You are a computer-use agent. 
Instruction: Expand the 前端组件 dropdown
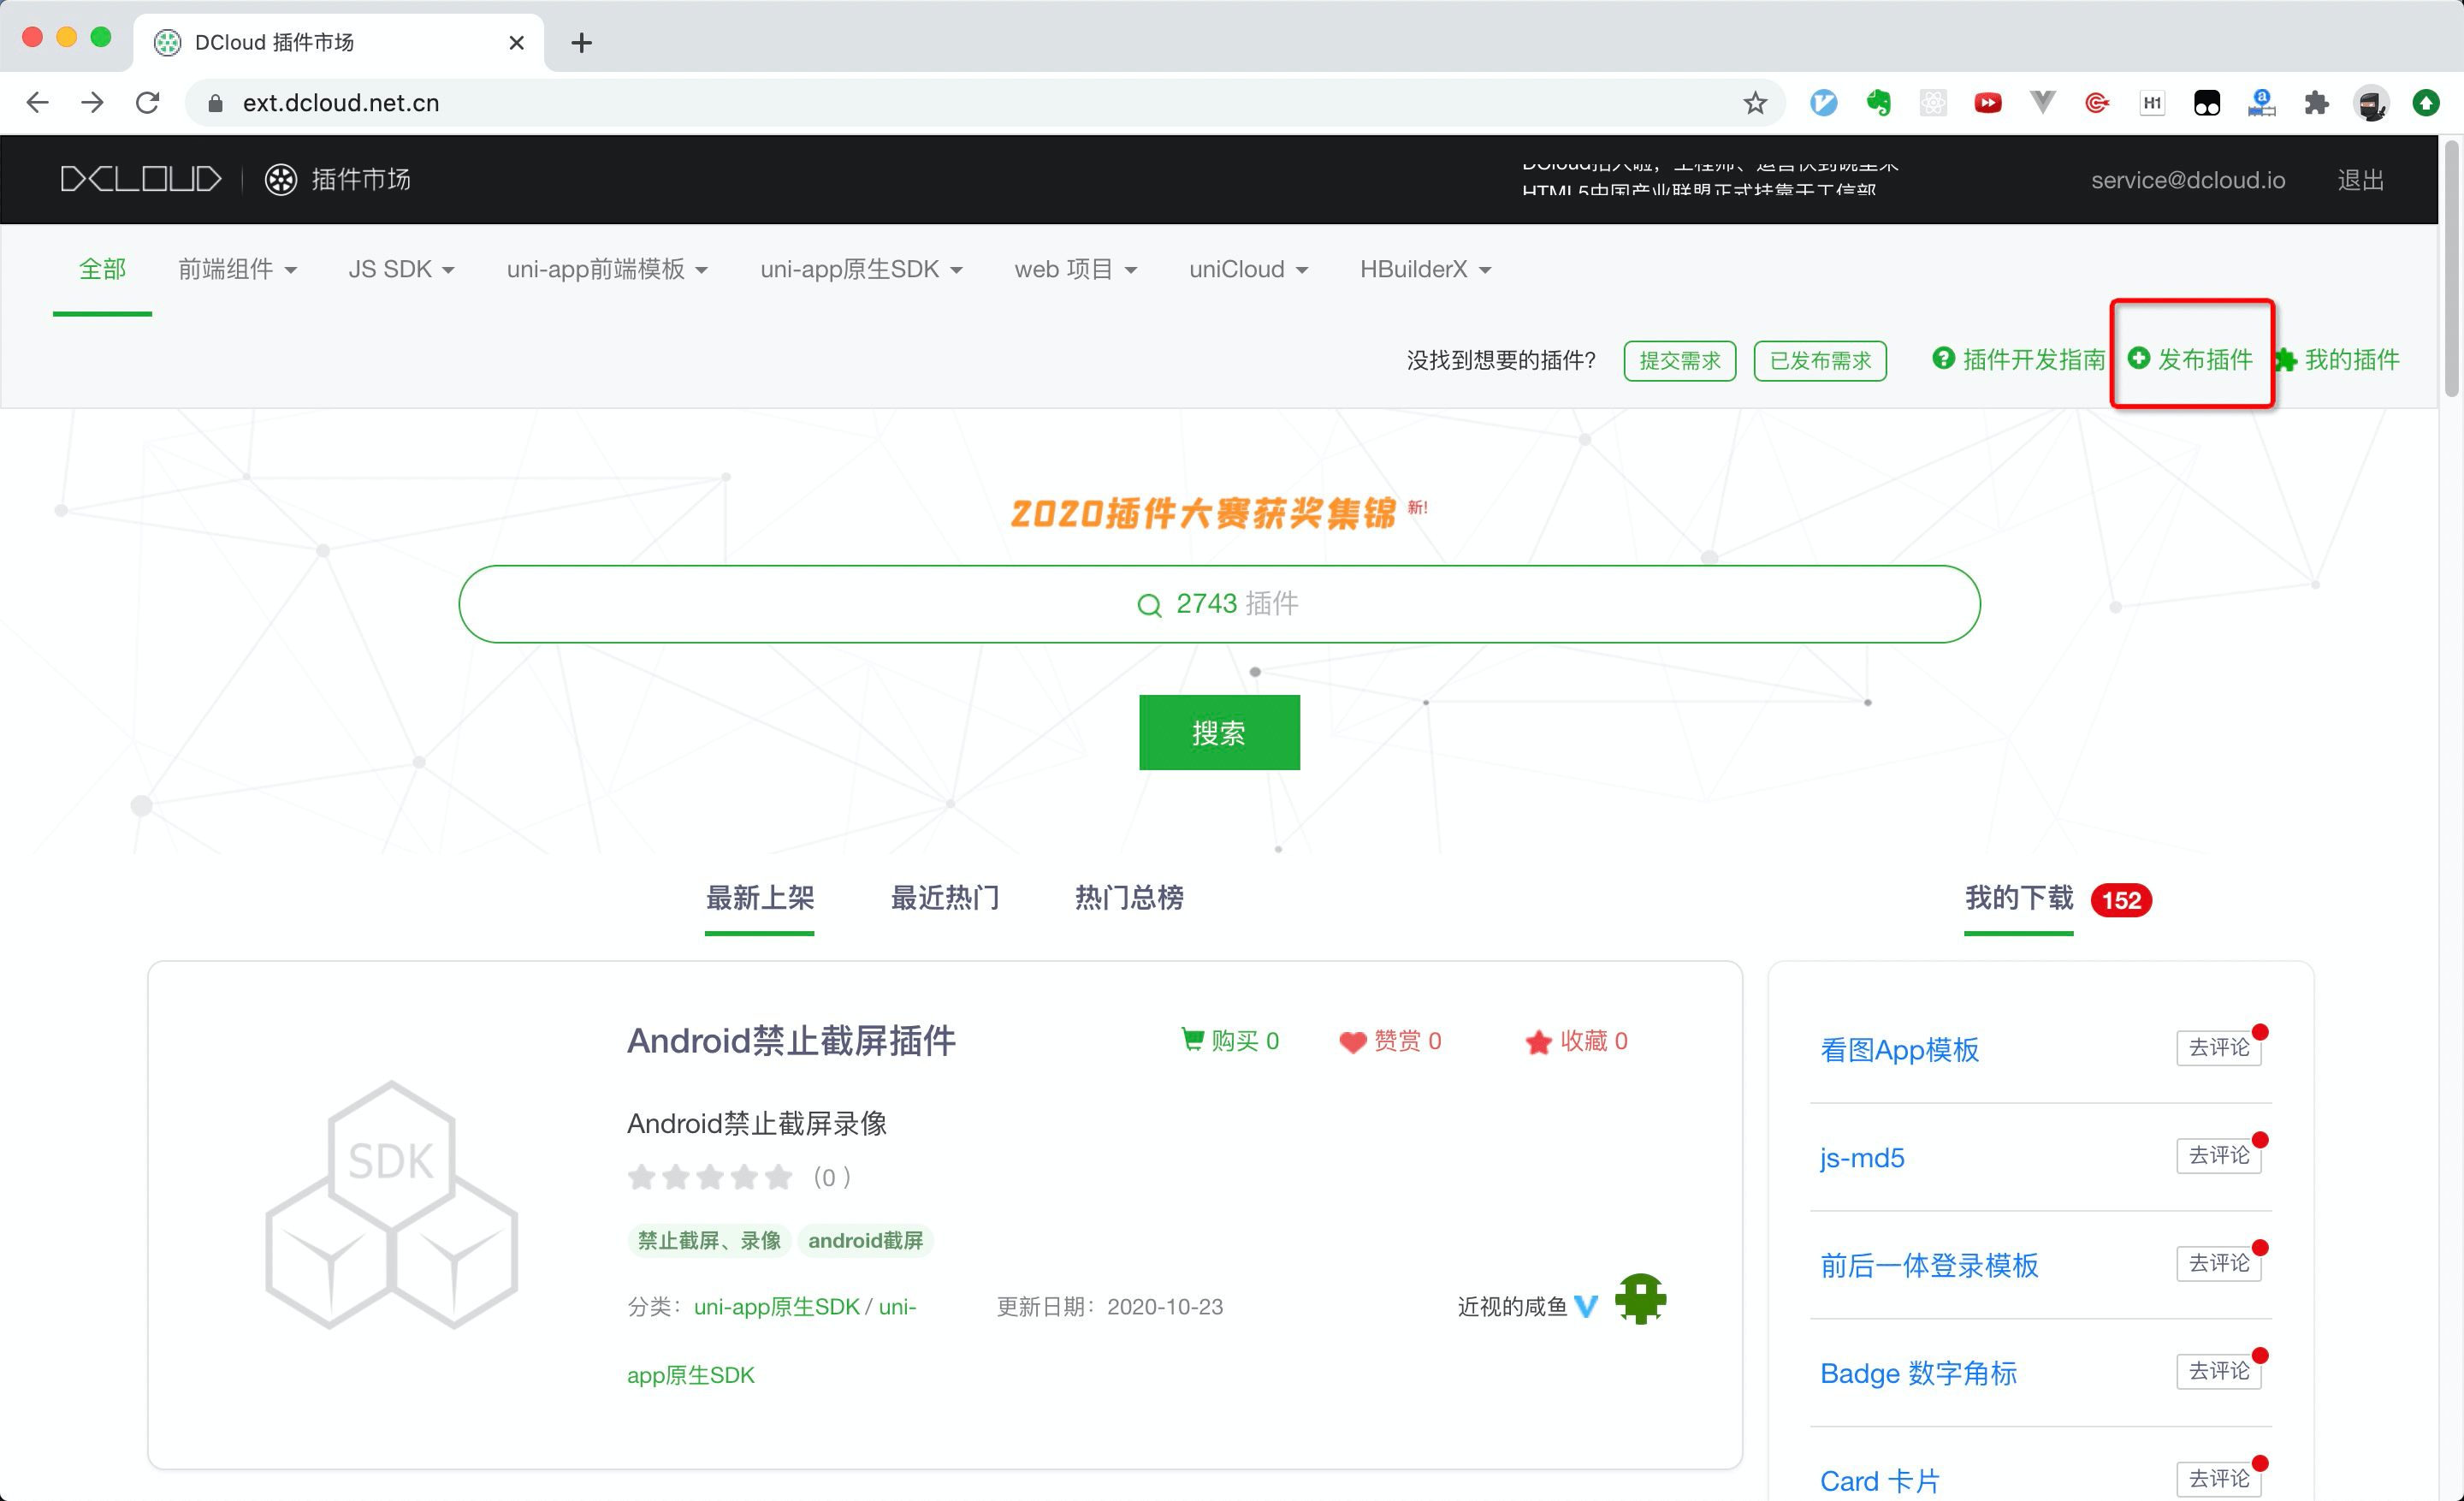pyautogui.click(x=237, y=270)
